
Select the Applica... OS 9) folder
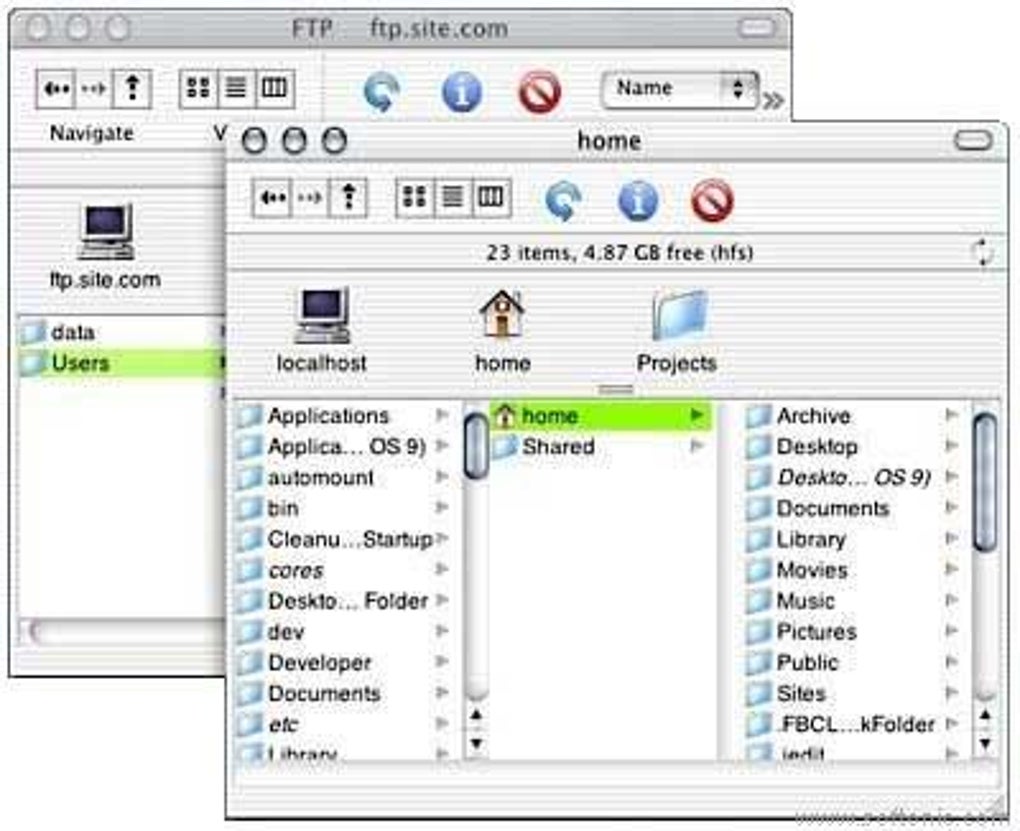(345, 446)
